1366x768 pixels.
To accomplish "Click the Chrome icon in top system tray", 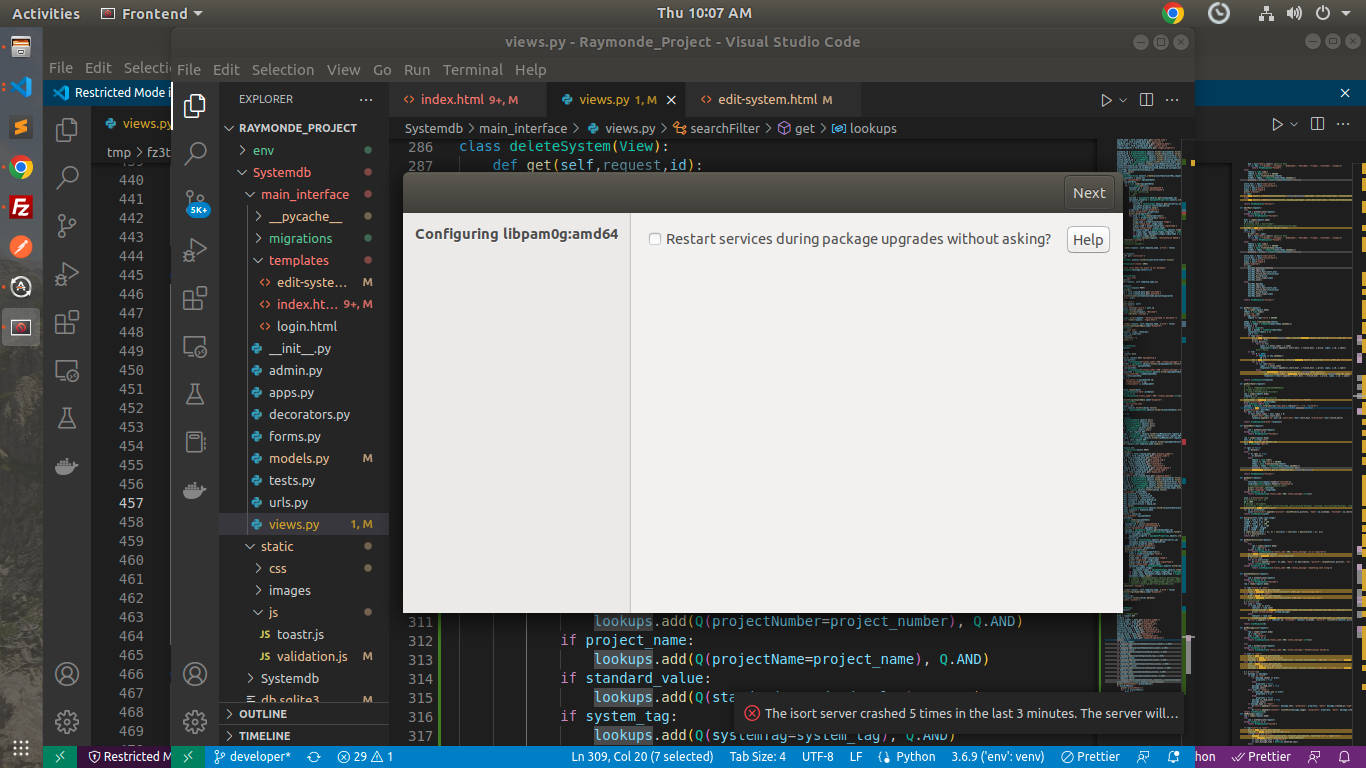I will click(x=1173, y=13).
